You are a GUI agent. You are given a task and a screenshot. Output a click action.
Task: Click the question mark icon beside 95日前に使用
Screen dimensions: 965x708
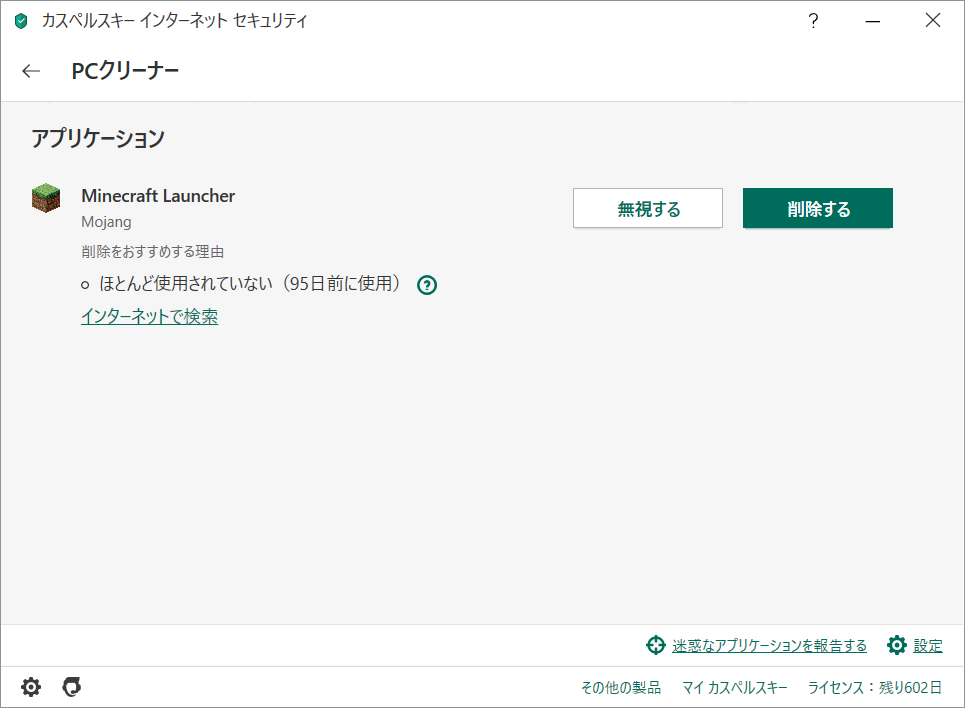pyautogui.click(x=427, y=285)
